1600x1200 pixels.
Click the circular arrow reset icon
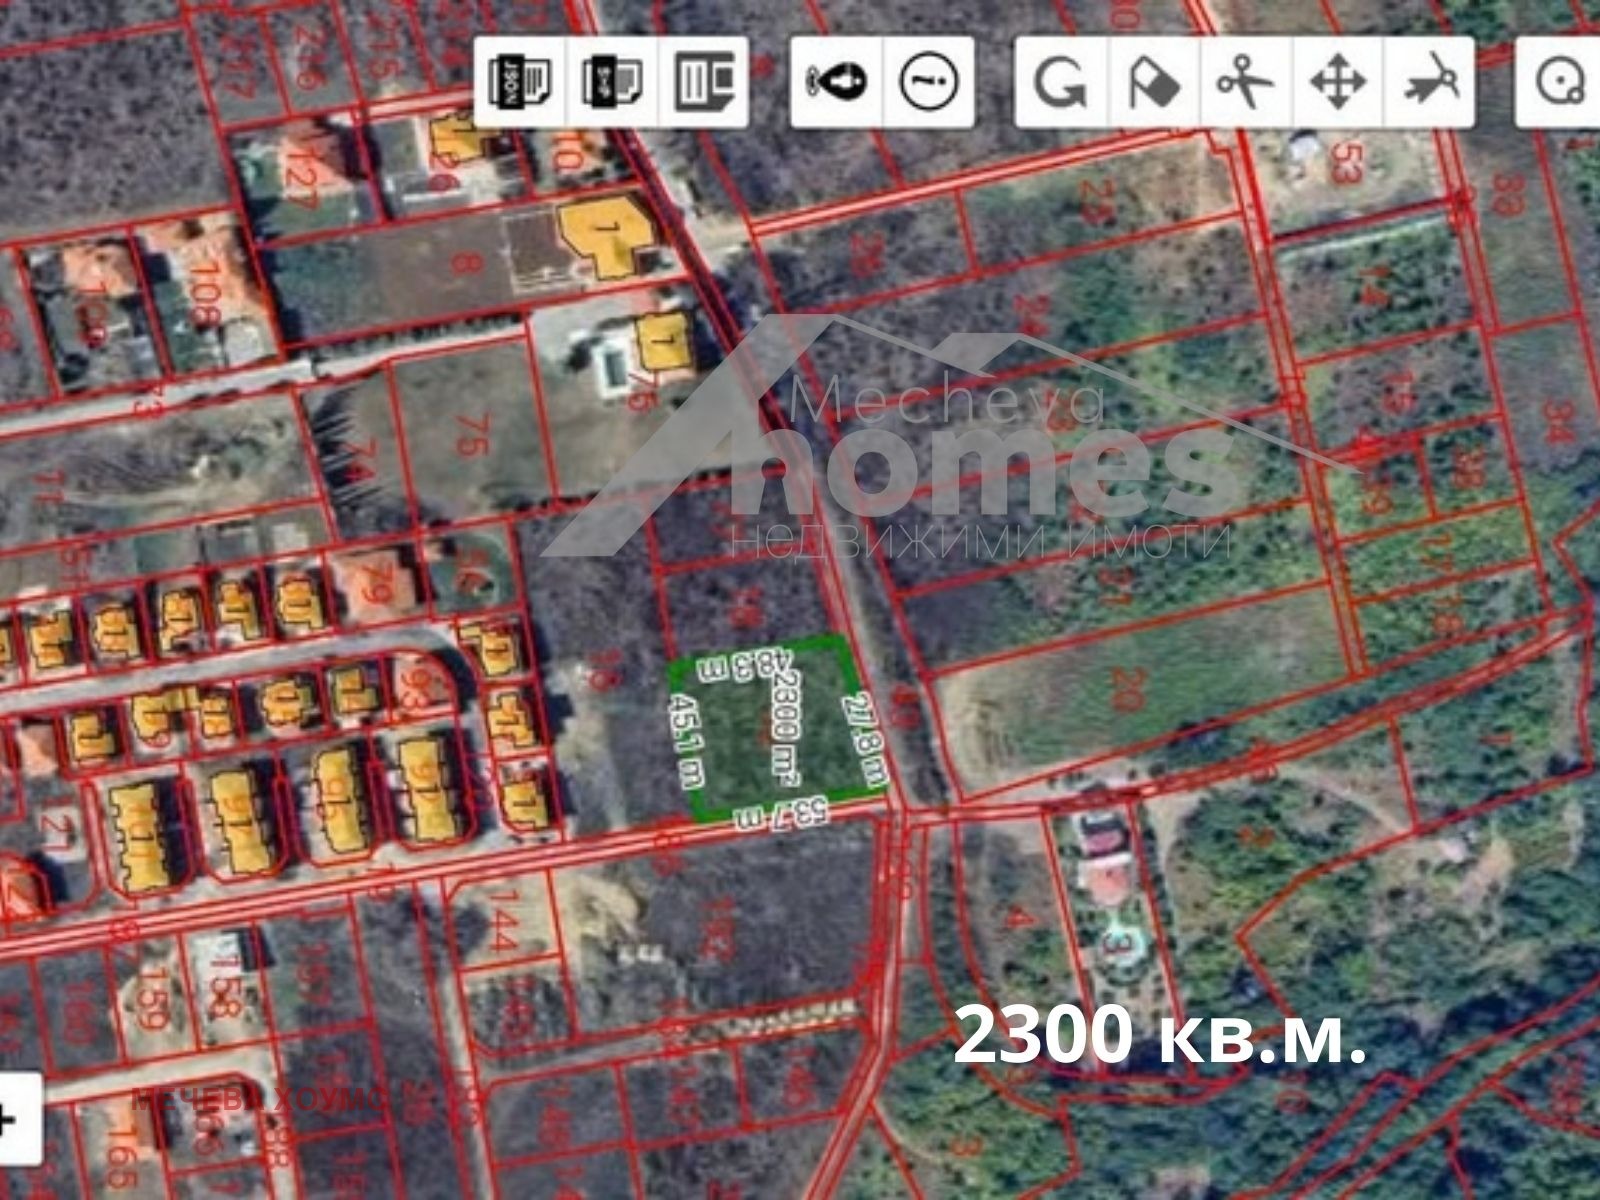tap(1060, 82)
